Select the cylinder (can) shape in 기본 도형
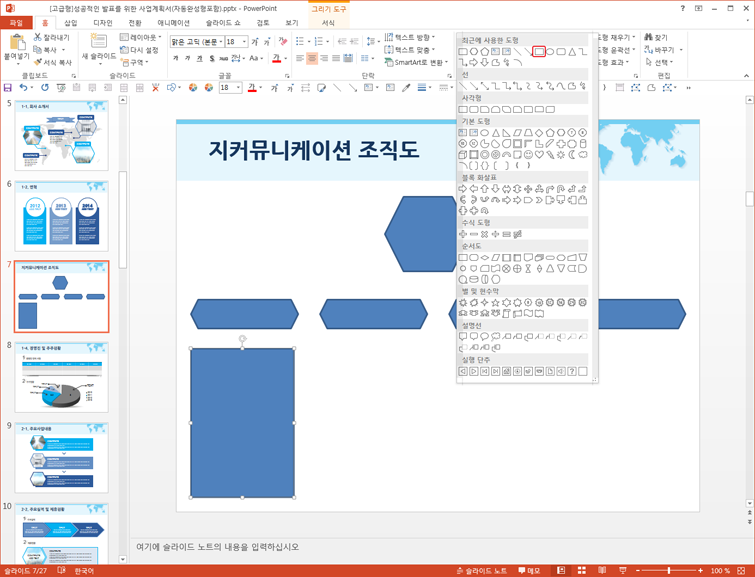This screenshot has height=577, width=755. [x=583, y=144]
